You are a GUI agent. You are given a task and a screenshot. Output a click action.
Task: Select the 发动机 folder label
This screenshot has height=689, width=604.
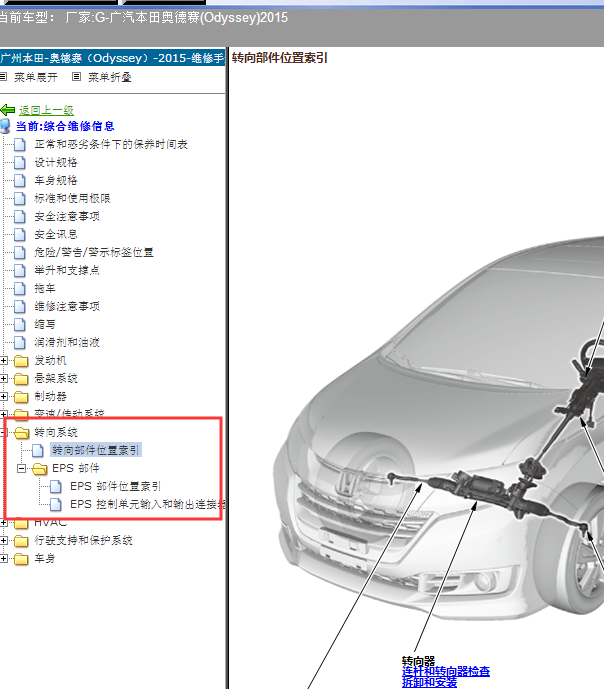[51, 360]
